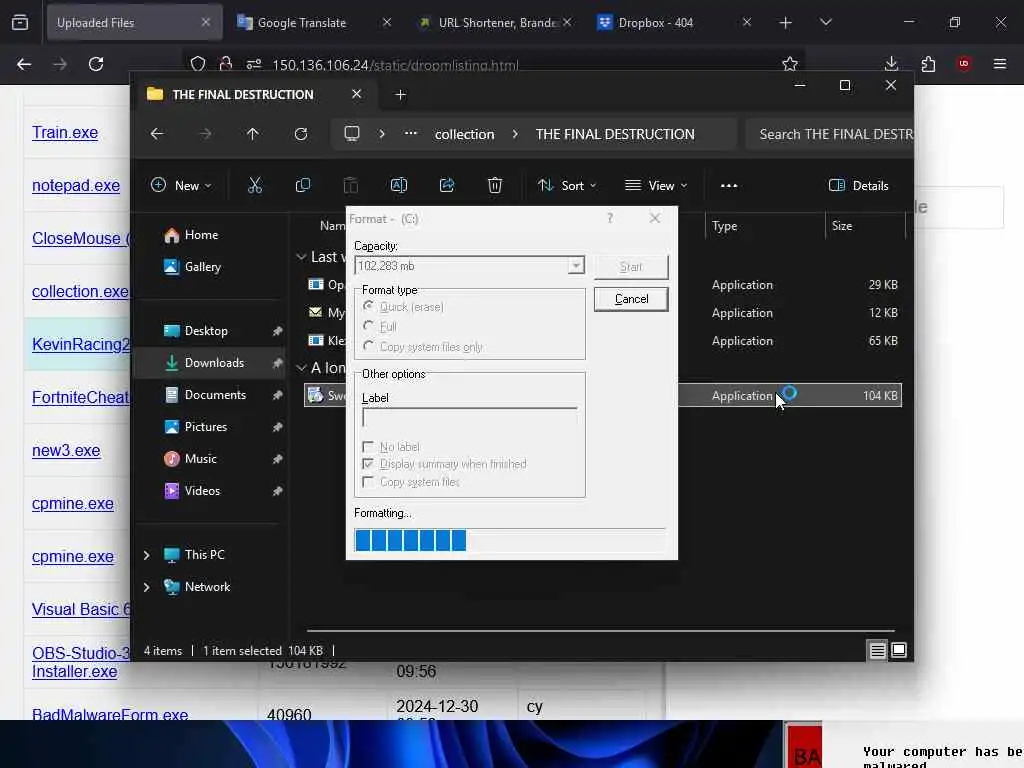Click the Rename icon in Explorer toolbar

coord(398,185)
